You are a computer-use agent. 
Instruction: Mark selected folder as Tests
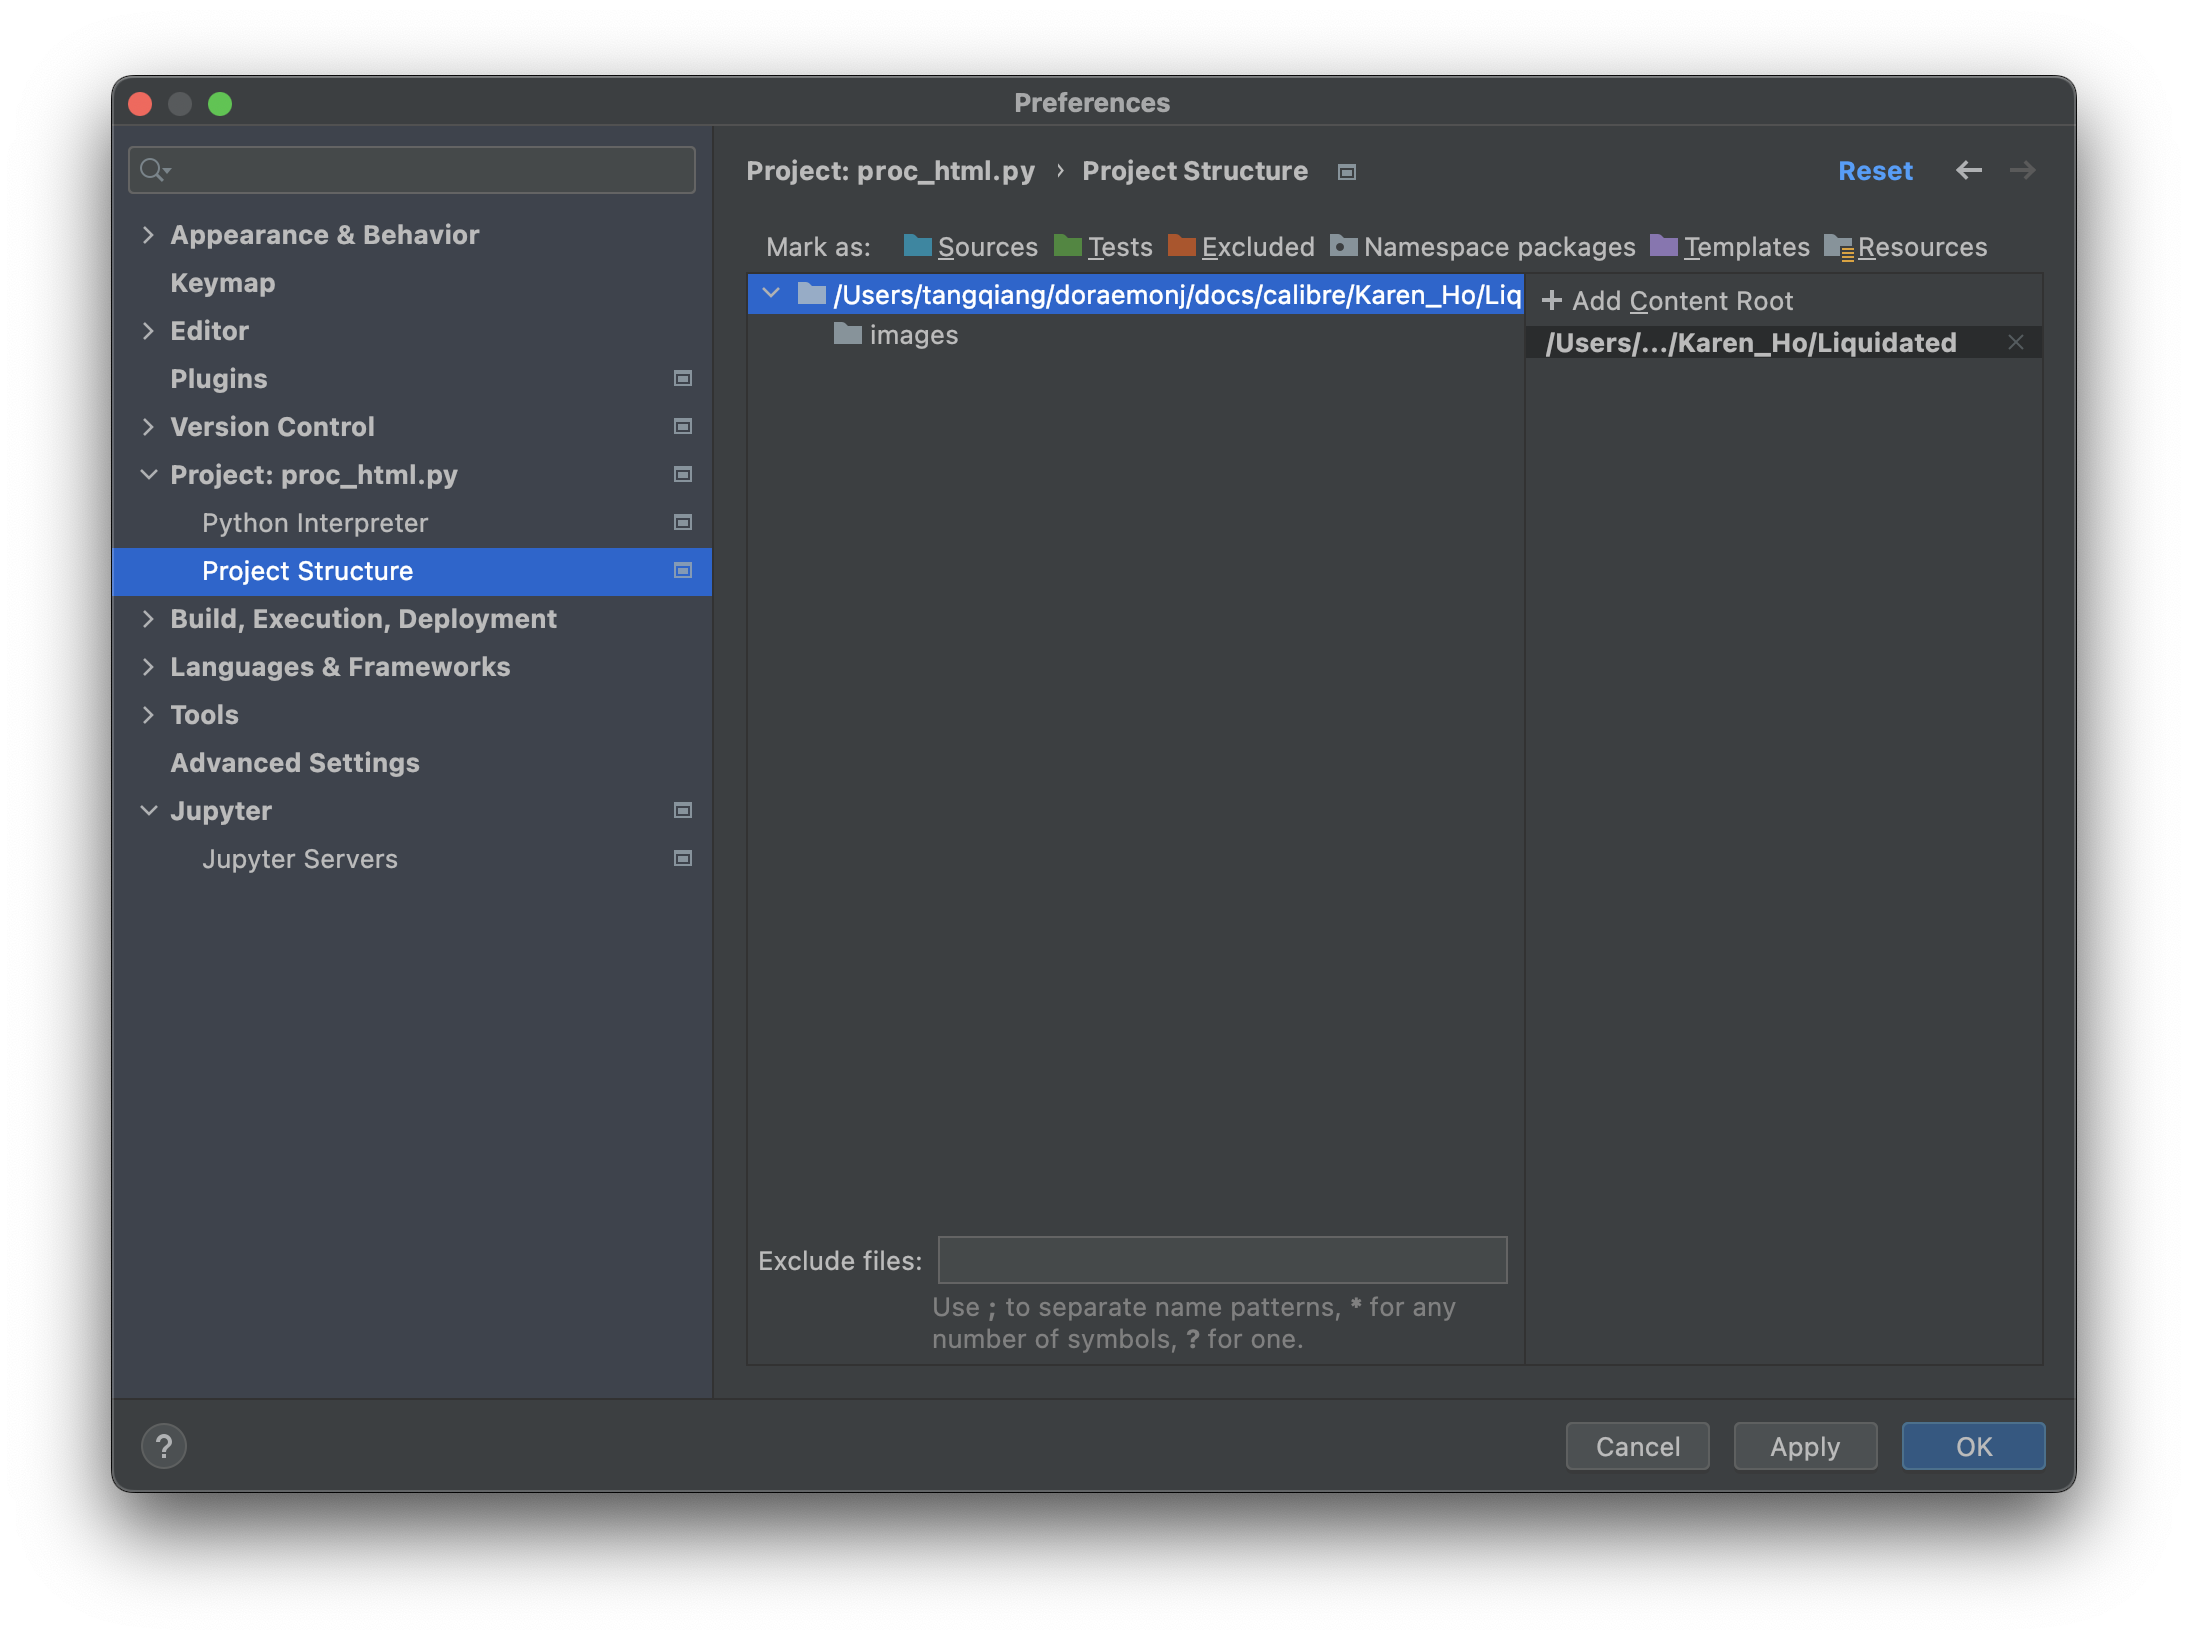pos(1119,246)
